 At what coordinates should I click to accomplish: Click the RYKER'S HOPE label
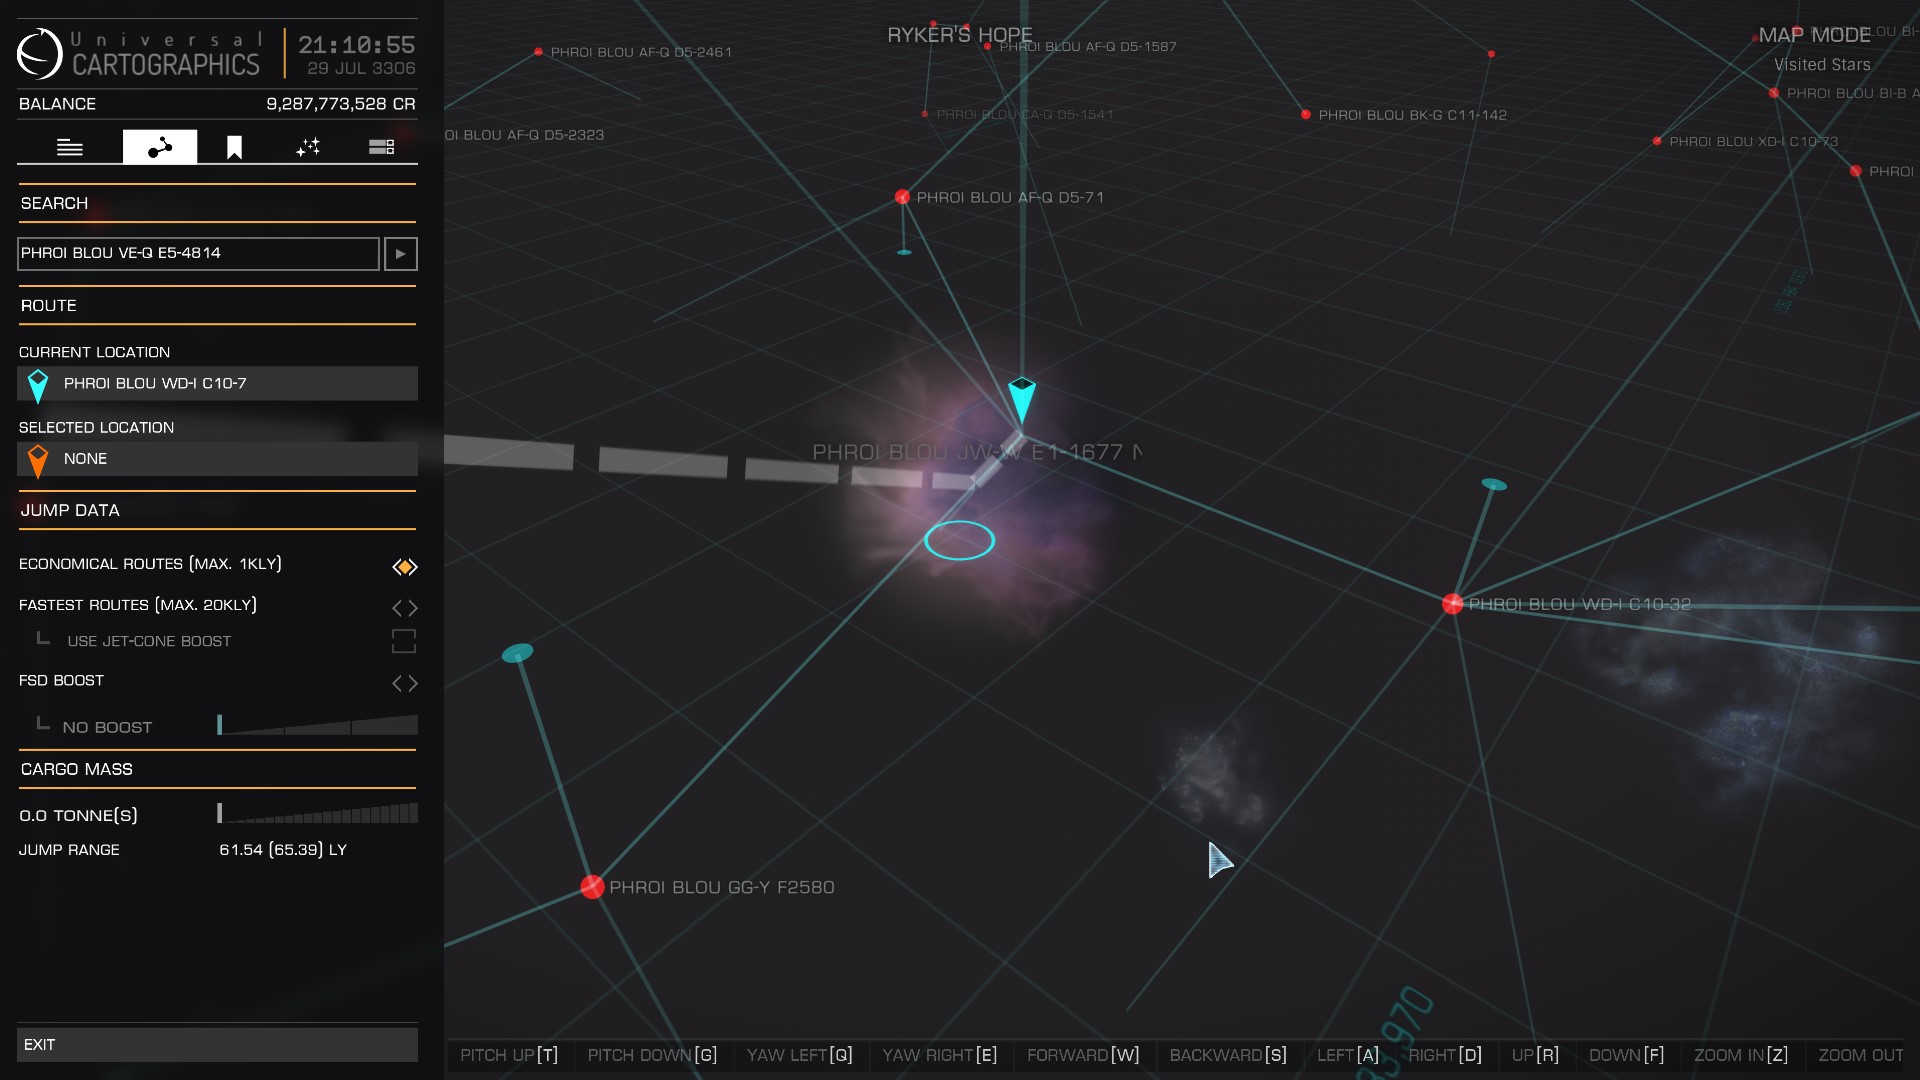pyautogui.click(x=959, y=35)
